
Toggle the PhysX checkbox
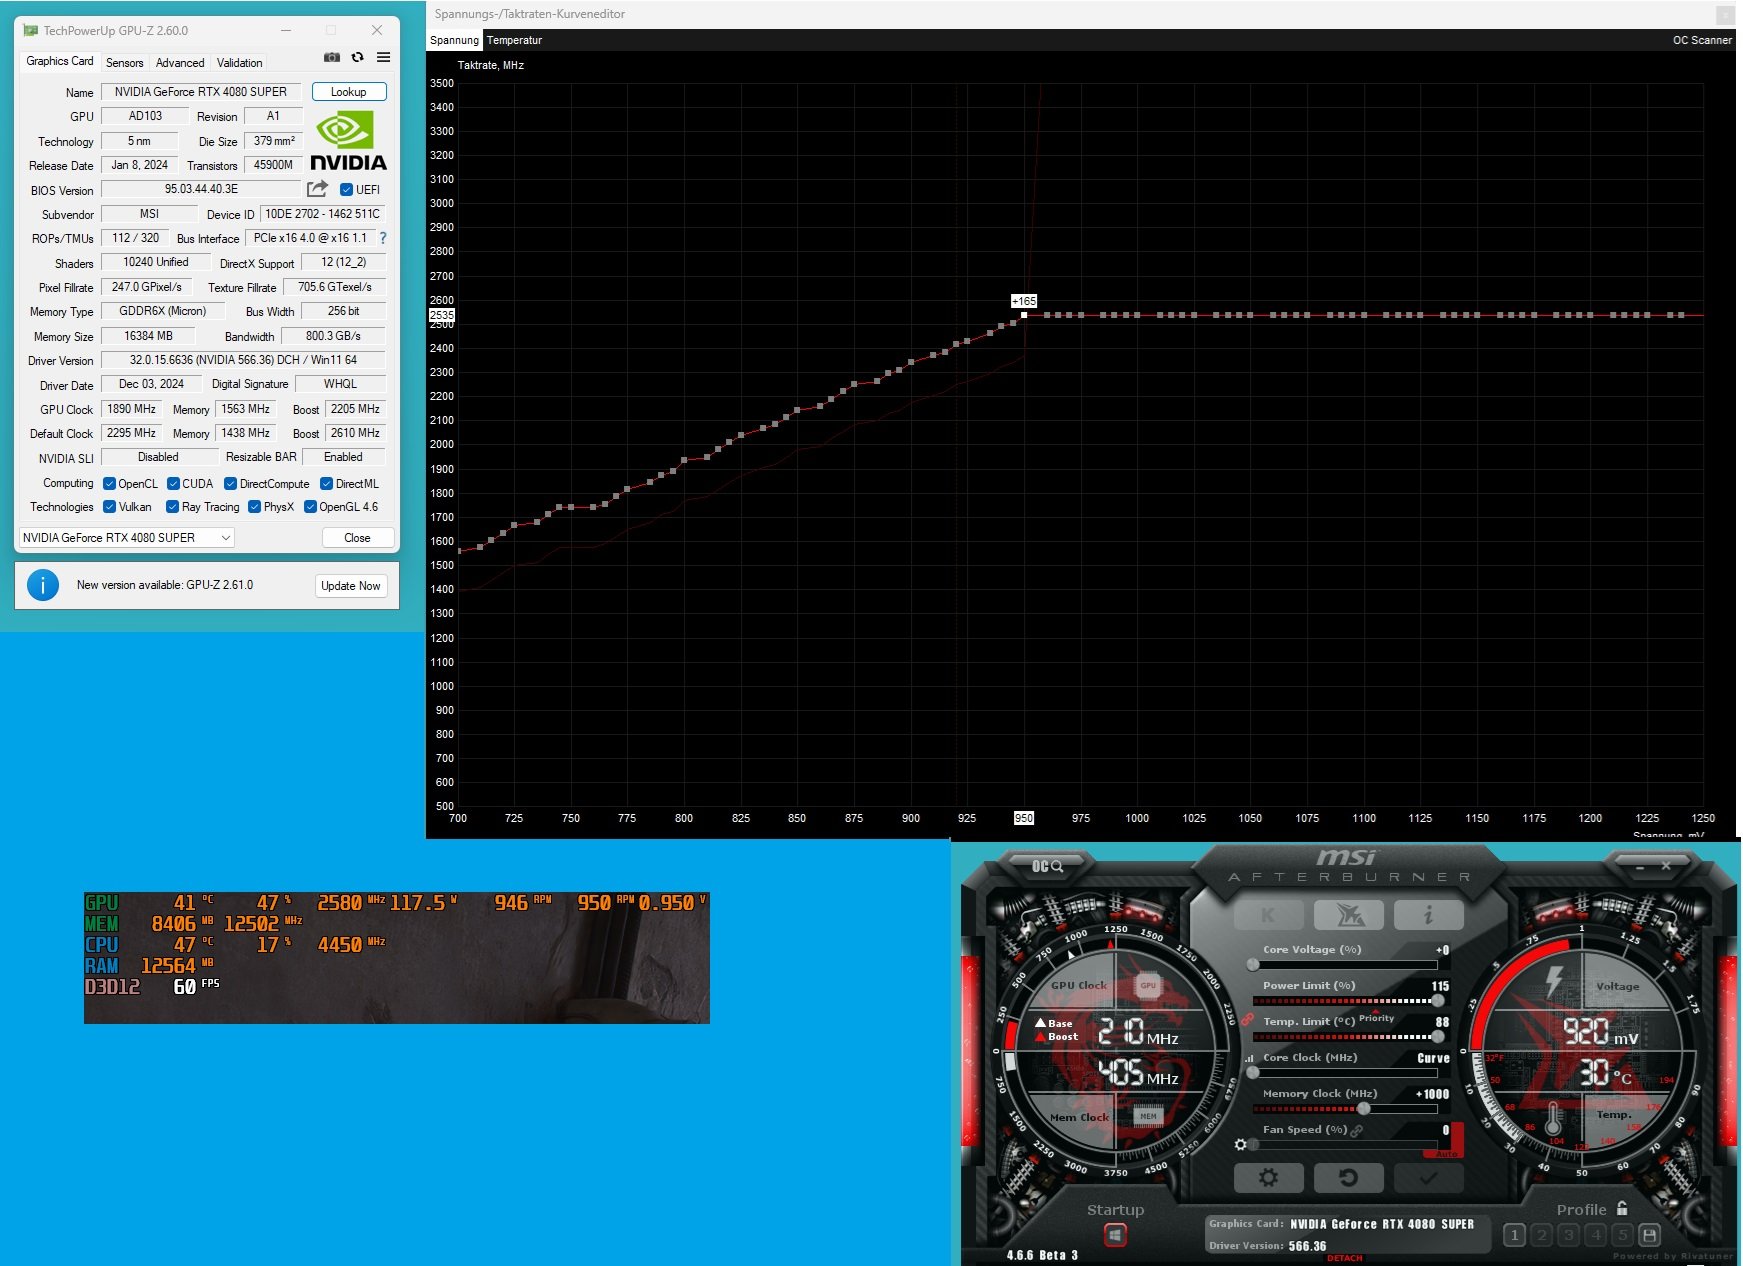pos(255,507)
